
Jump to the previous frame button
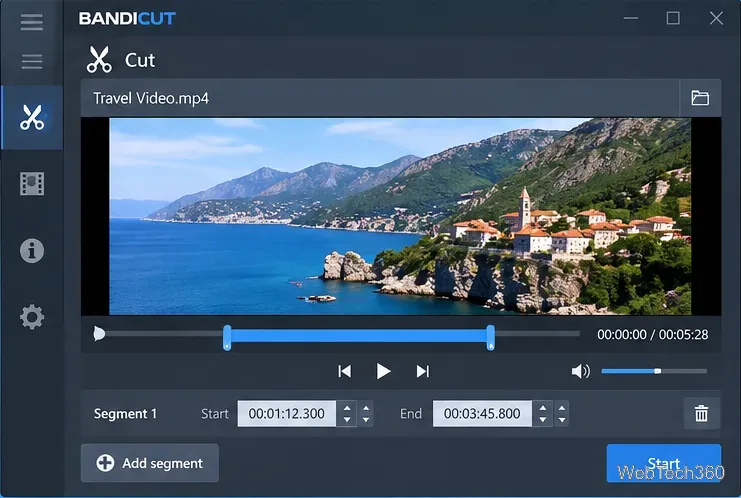tap(345, 371)
